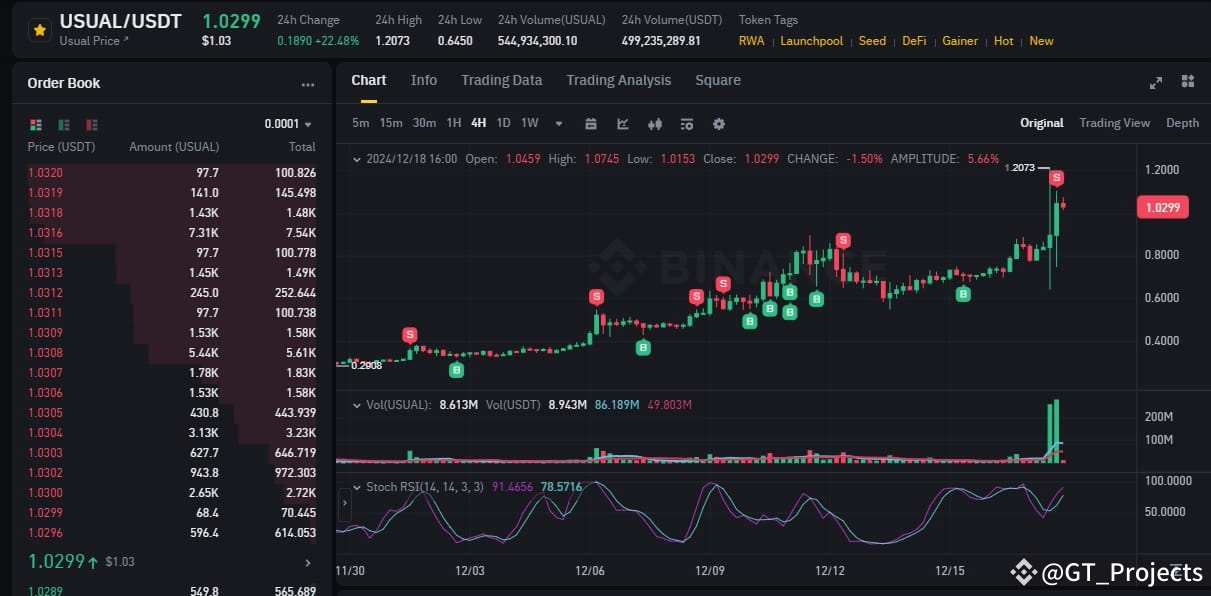Switch order book to buy orders only view

point(63,124)
